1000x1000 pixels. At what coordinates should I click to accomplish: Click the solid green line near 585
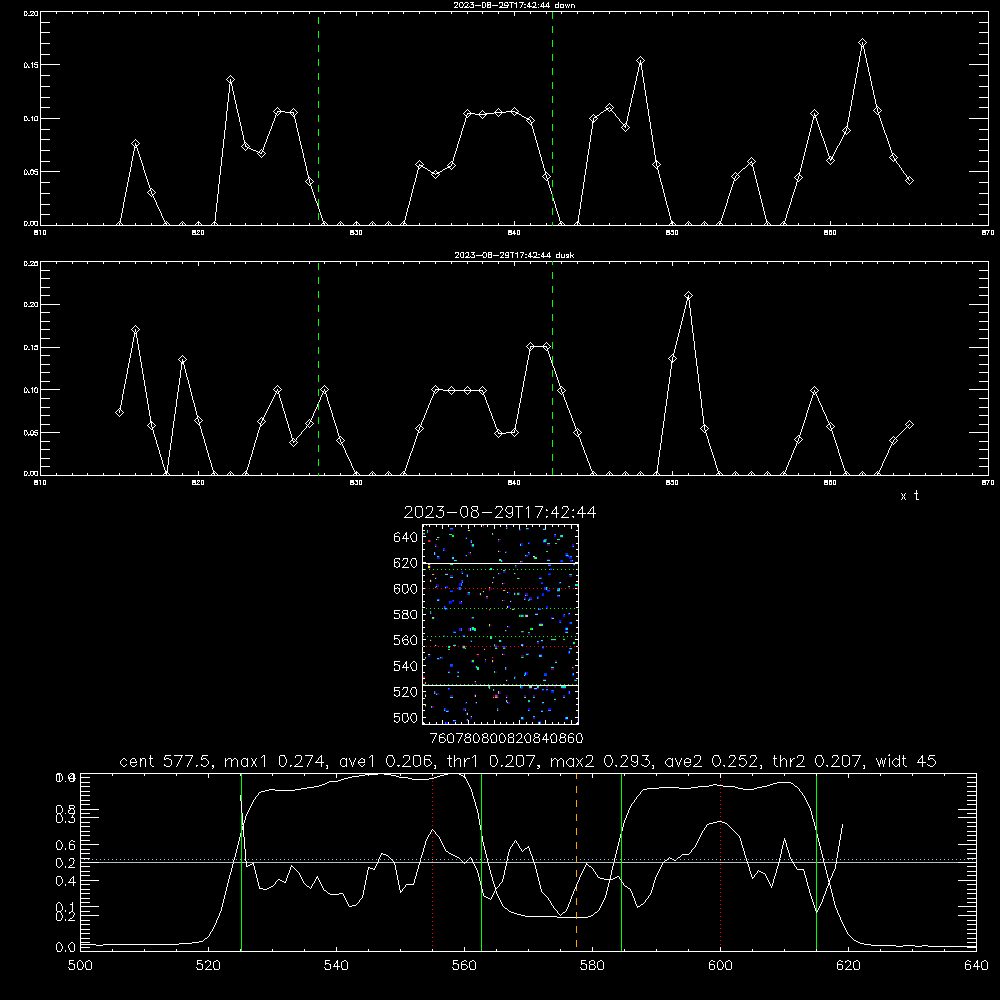tap(621, 861)
